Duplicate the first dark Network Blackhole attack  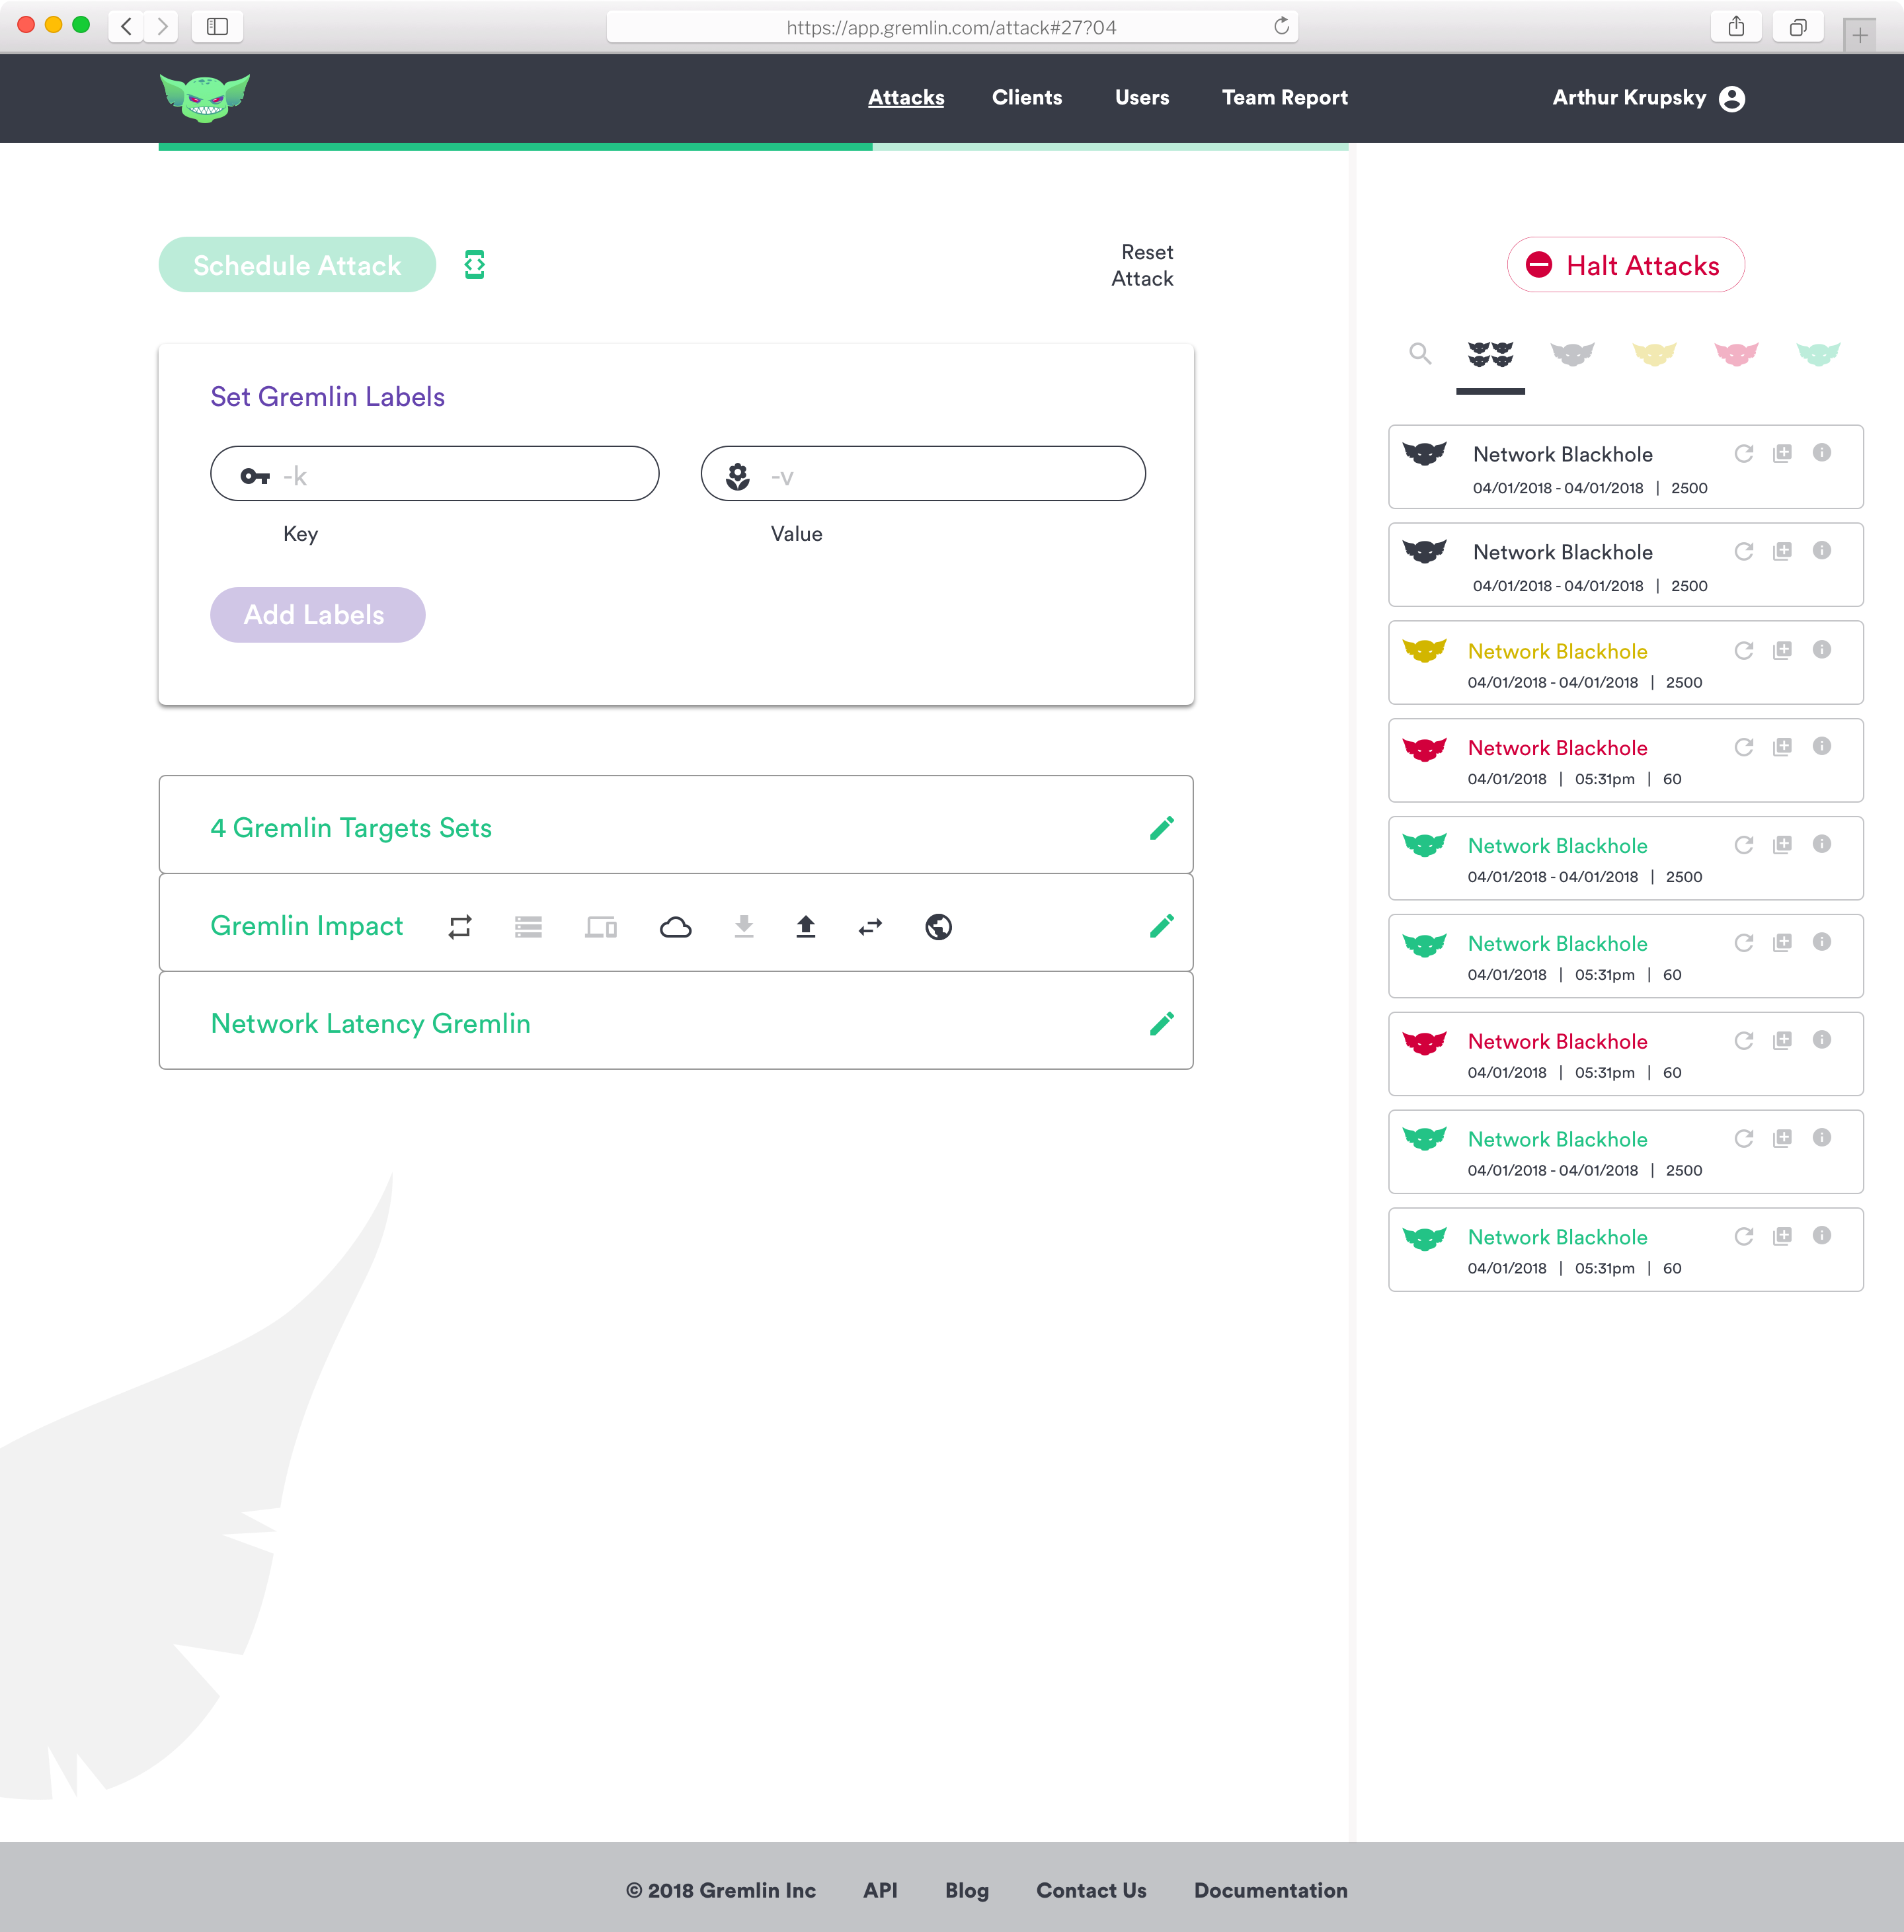[1782, 453]
